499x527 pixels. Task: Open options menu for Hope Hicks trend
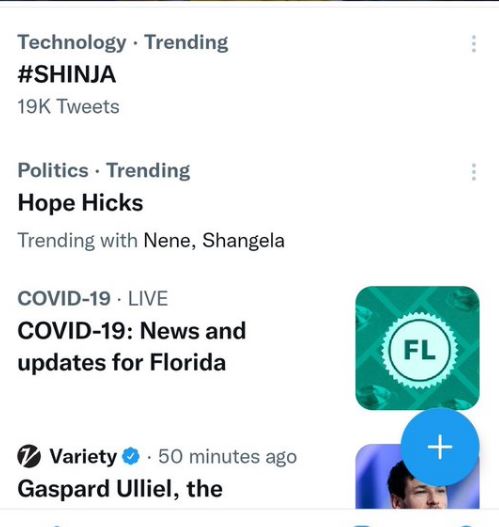(x=474, y=172)
